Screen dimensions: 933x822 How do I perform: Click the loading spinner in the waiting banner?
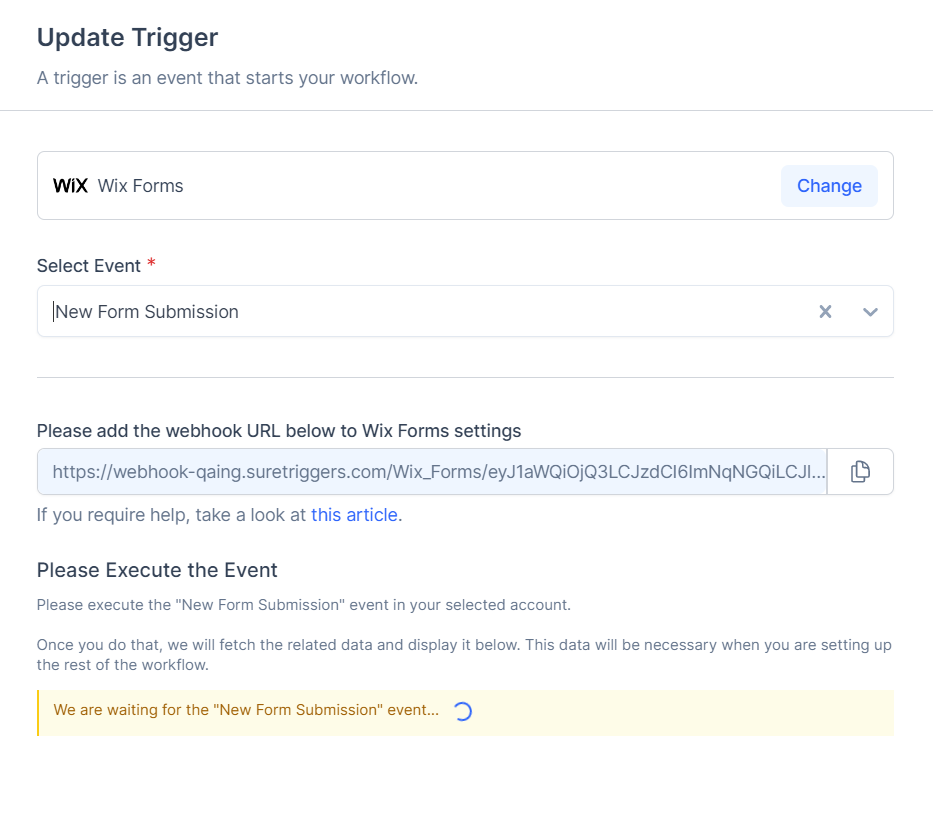pos(462,711)
